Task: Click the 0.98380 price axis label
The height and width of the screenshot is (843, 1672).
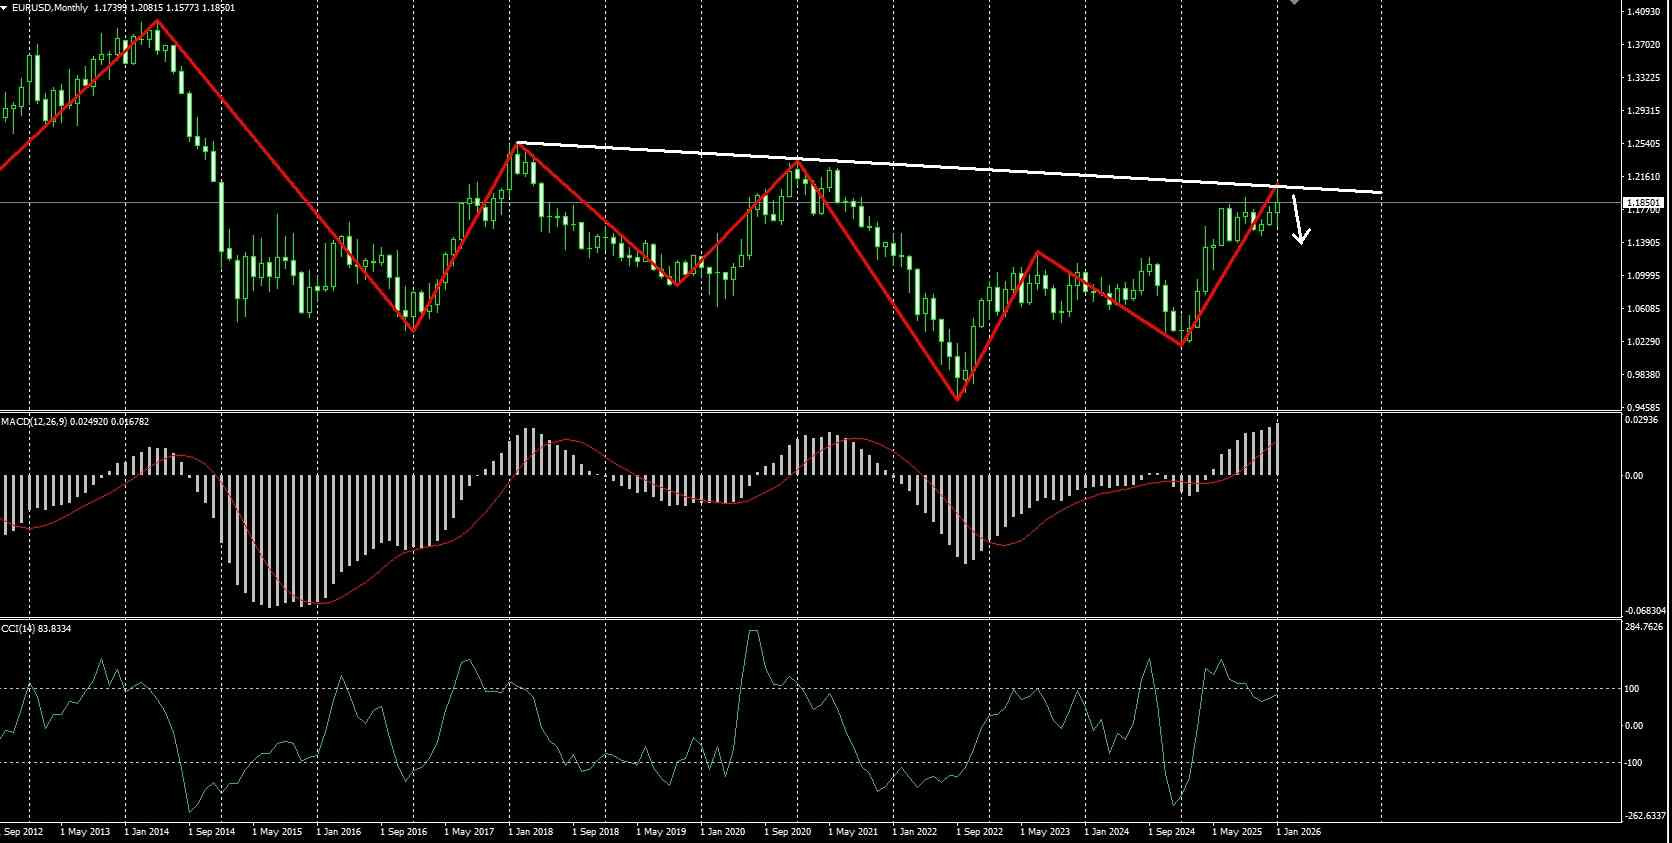Action: pos(1644,375)
